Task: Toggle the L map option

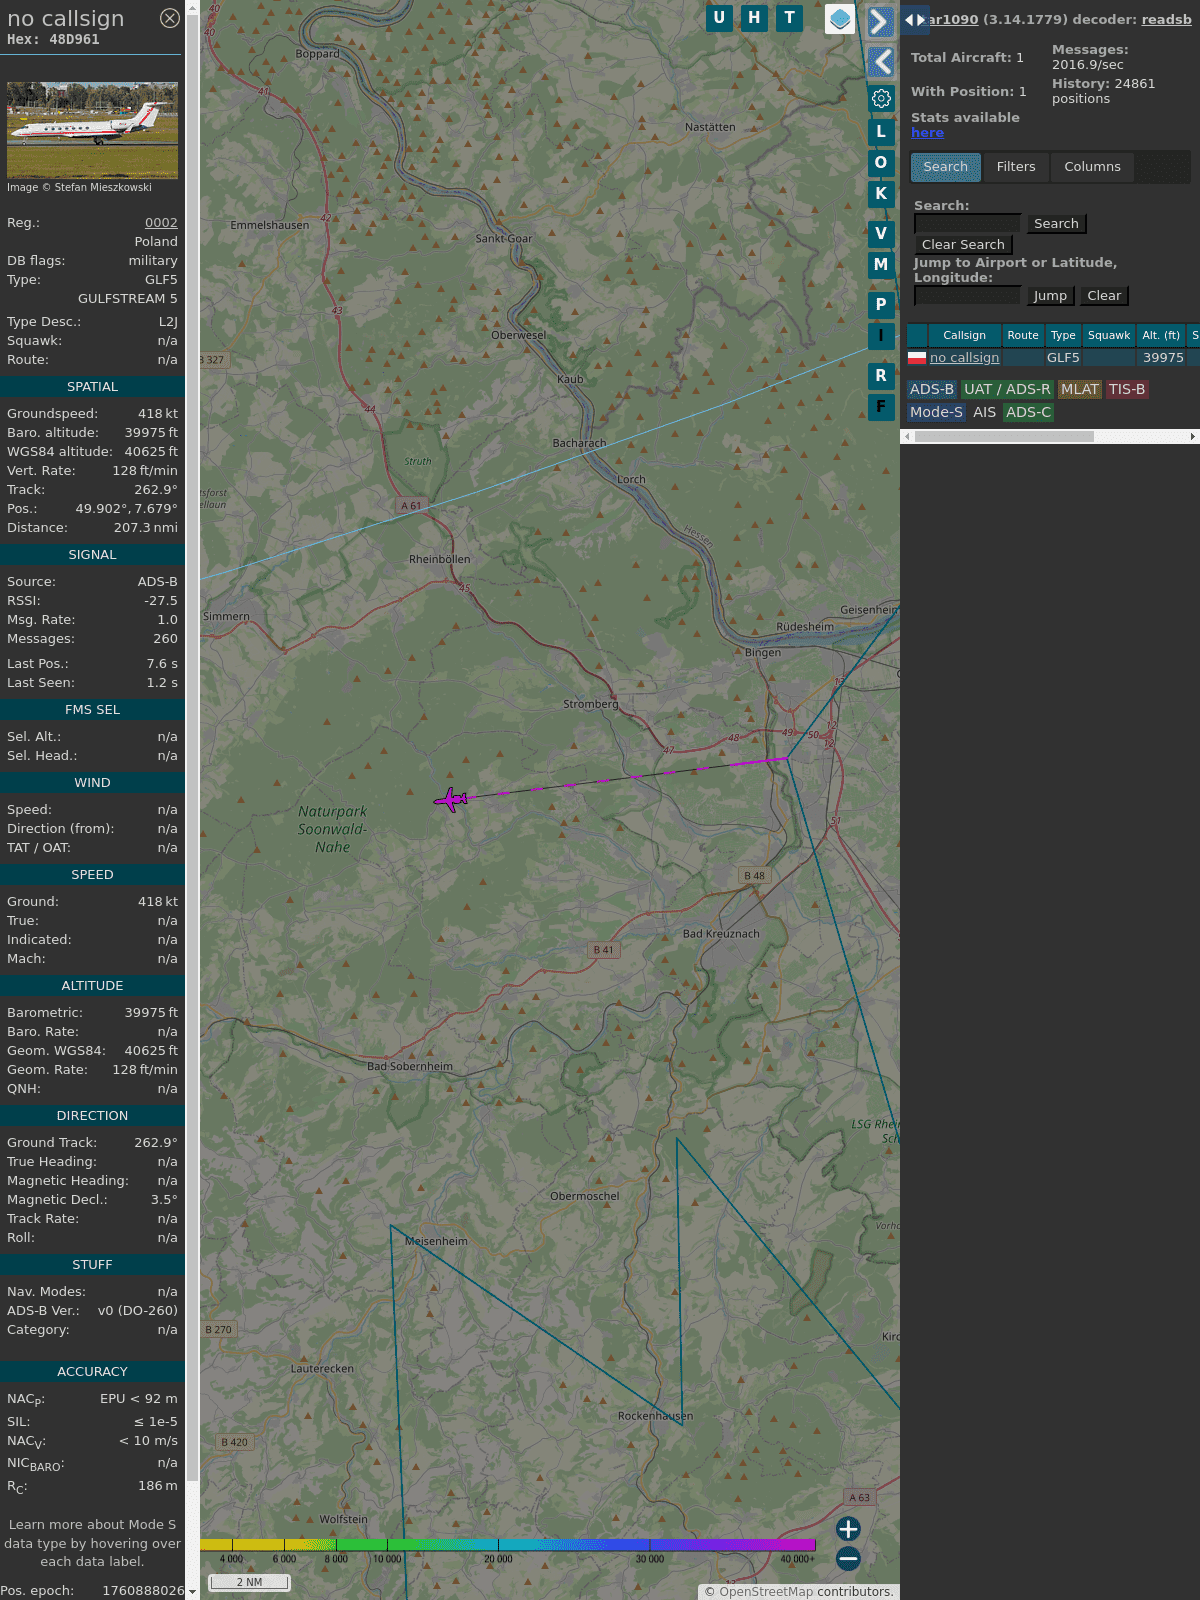Action: coord(881,132)
